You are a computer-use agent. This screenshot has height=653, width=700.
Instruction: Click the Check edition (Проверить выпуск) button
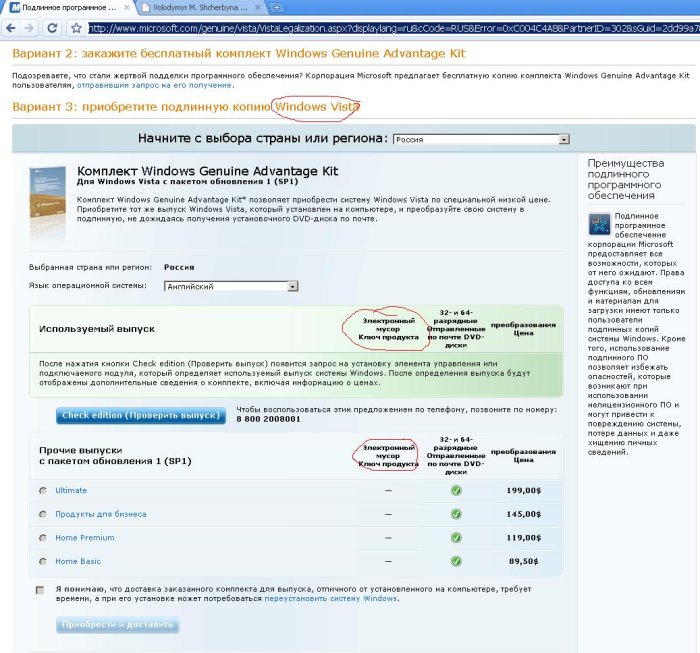click(x=141, y=416)
